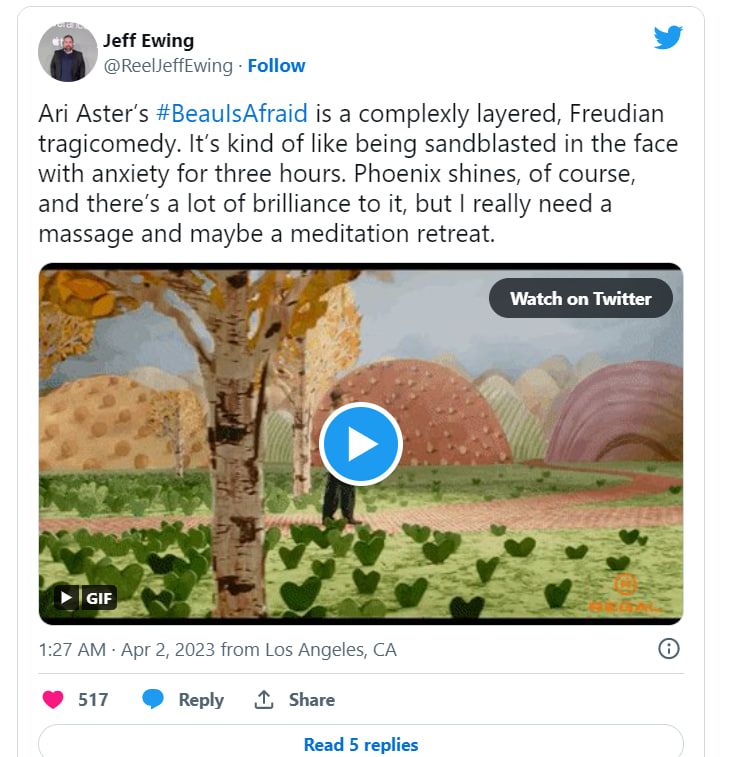Viewport: 739px width, 757px height.
Task: Open the @ReelJeffEwing handle
Action: point(167,66)
